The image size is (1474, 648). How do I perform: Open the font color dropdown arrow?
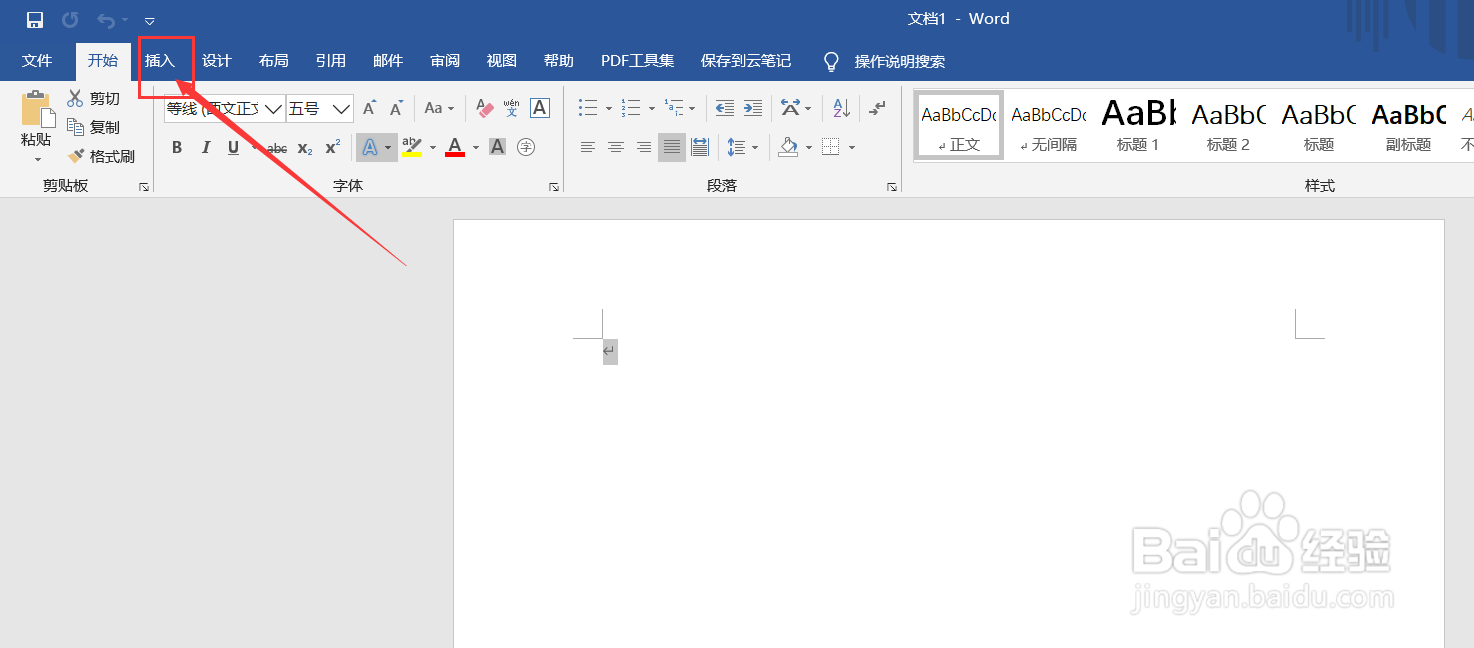pos(476,148)
